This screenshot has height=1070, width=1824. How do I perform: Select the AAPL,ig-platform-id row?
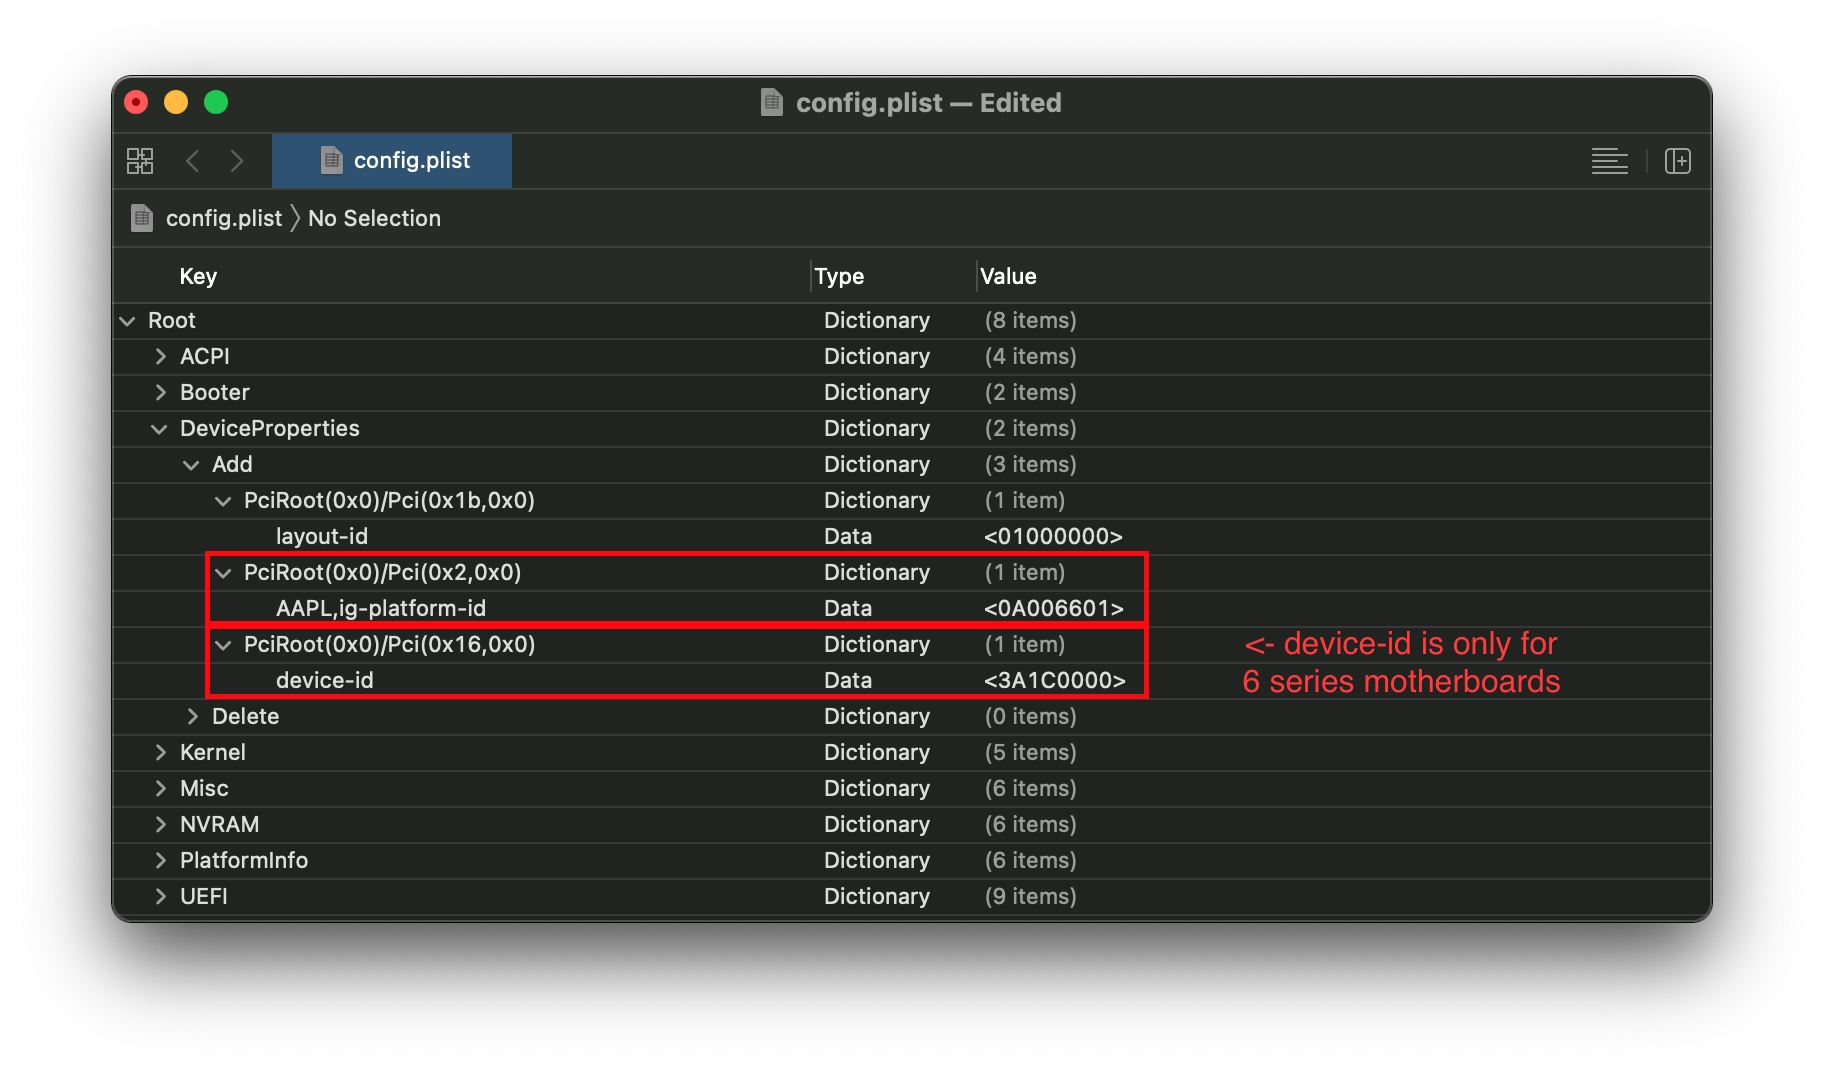(380, 609)
